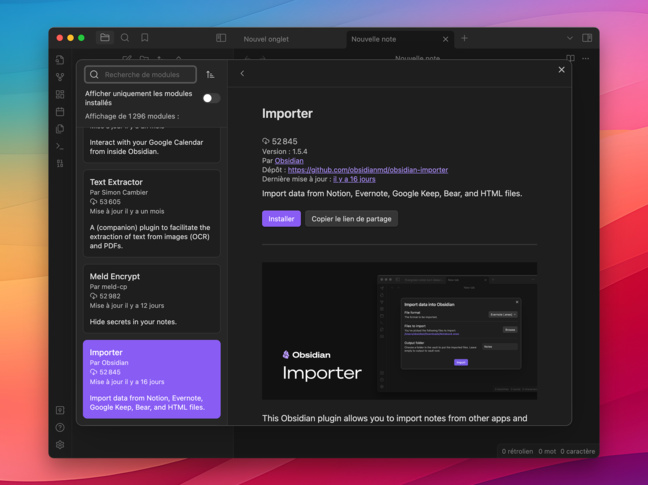The width and height of the screenshot is (648, 485).
Task: Open the file explorer folder icon
Action: point(105,38)
